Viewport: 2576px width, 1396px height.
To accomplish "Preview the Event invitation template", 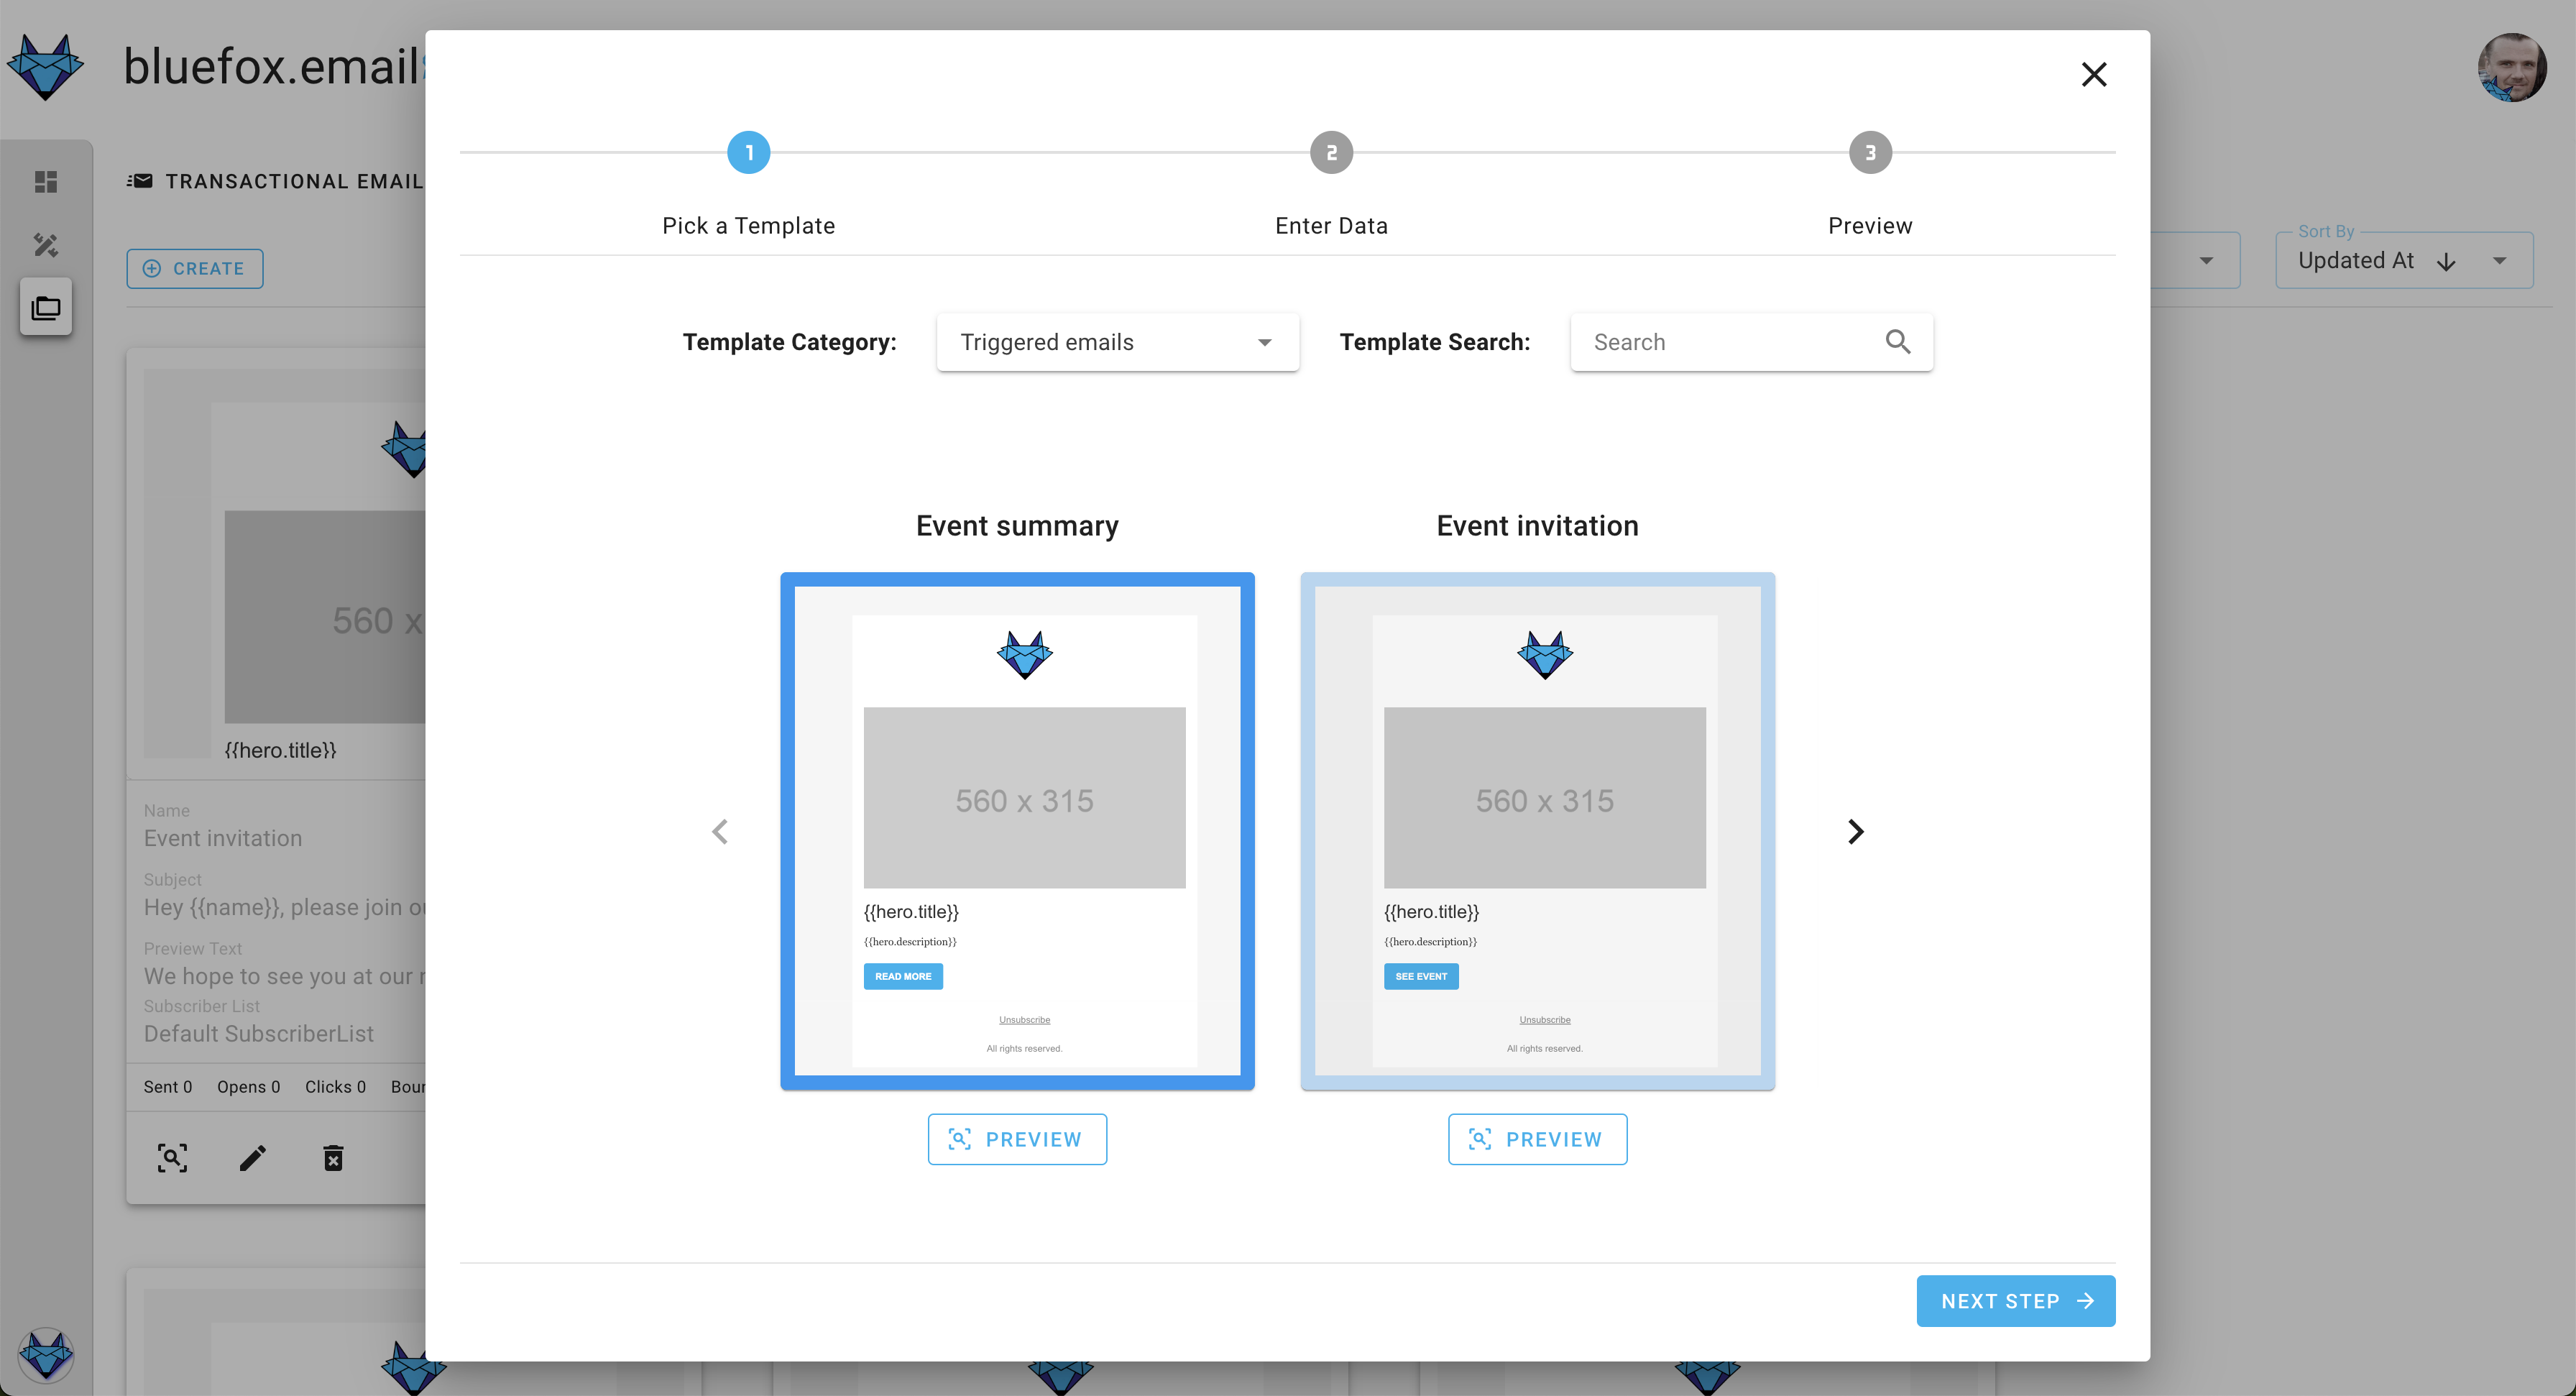I will coord(1537,1139).
